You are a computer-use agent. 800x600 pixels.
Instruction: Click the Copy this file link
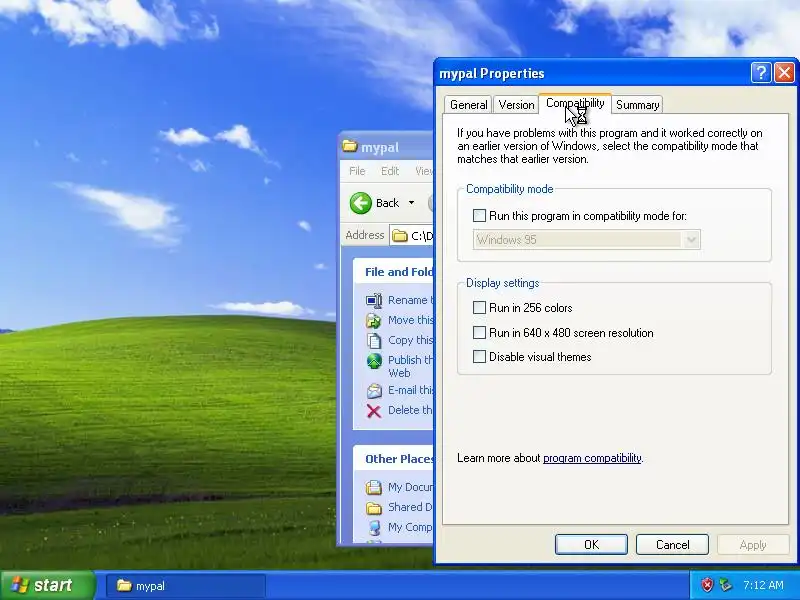[410, 340]
